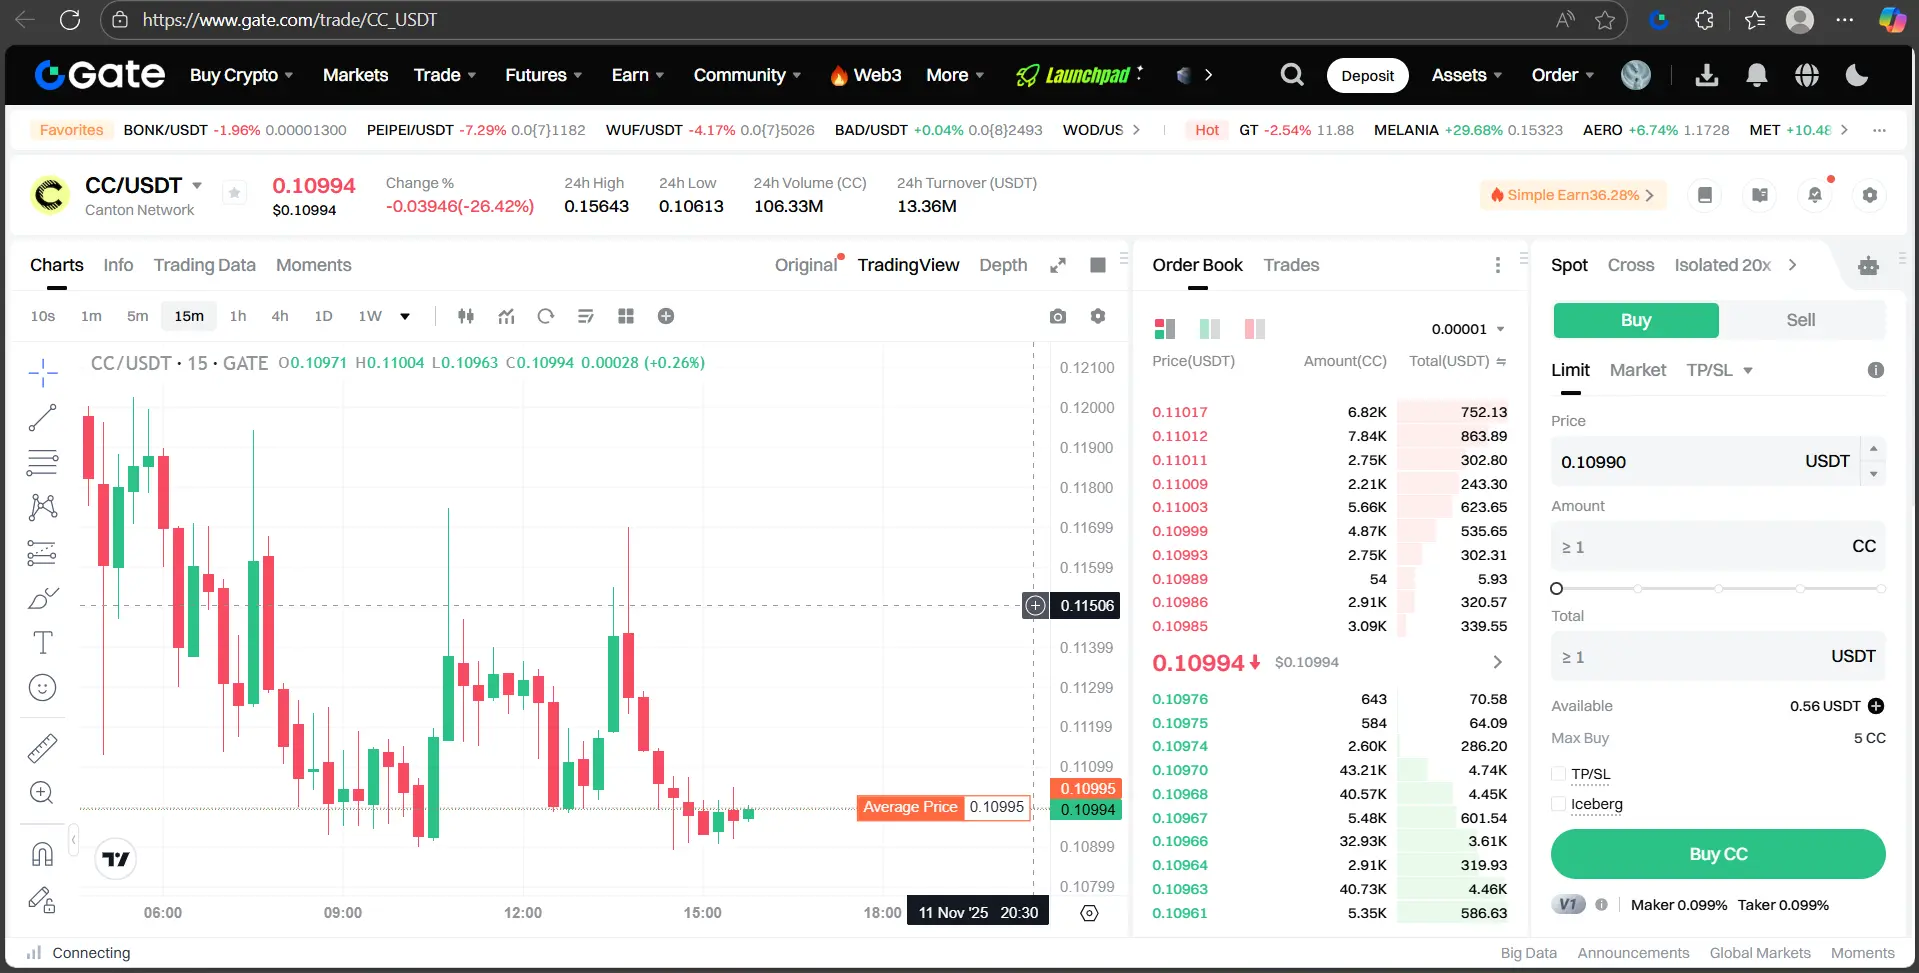Open the Assets dropdown

[1467, 75]
